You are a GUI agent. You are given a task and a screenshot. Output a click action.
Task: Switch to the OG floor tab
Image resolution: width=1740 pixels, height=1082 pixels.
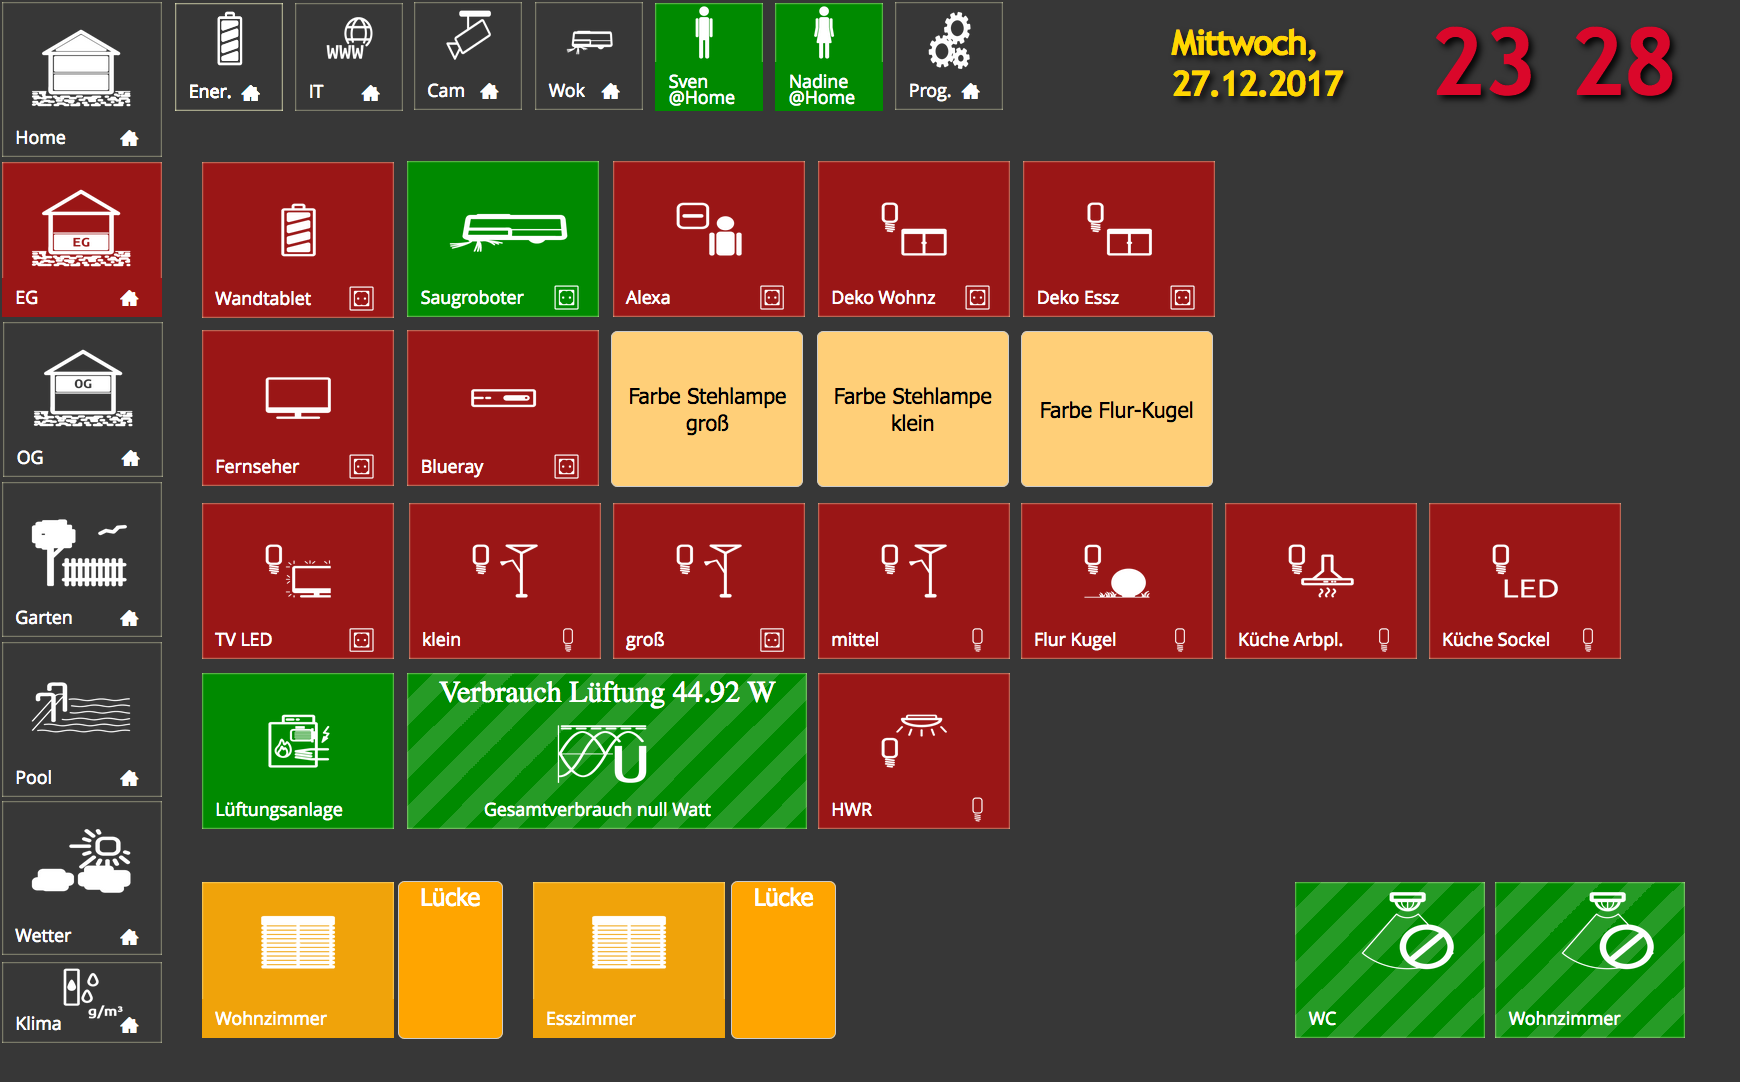[82, 399]
